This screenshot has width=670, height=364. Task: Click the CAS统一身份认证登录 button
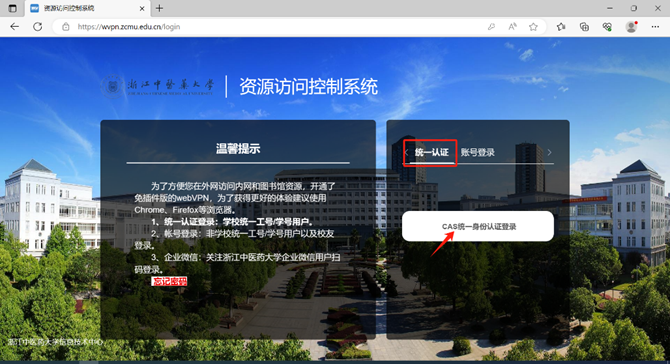[x=478, y=226]
